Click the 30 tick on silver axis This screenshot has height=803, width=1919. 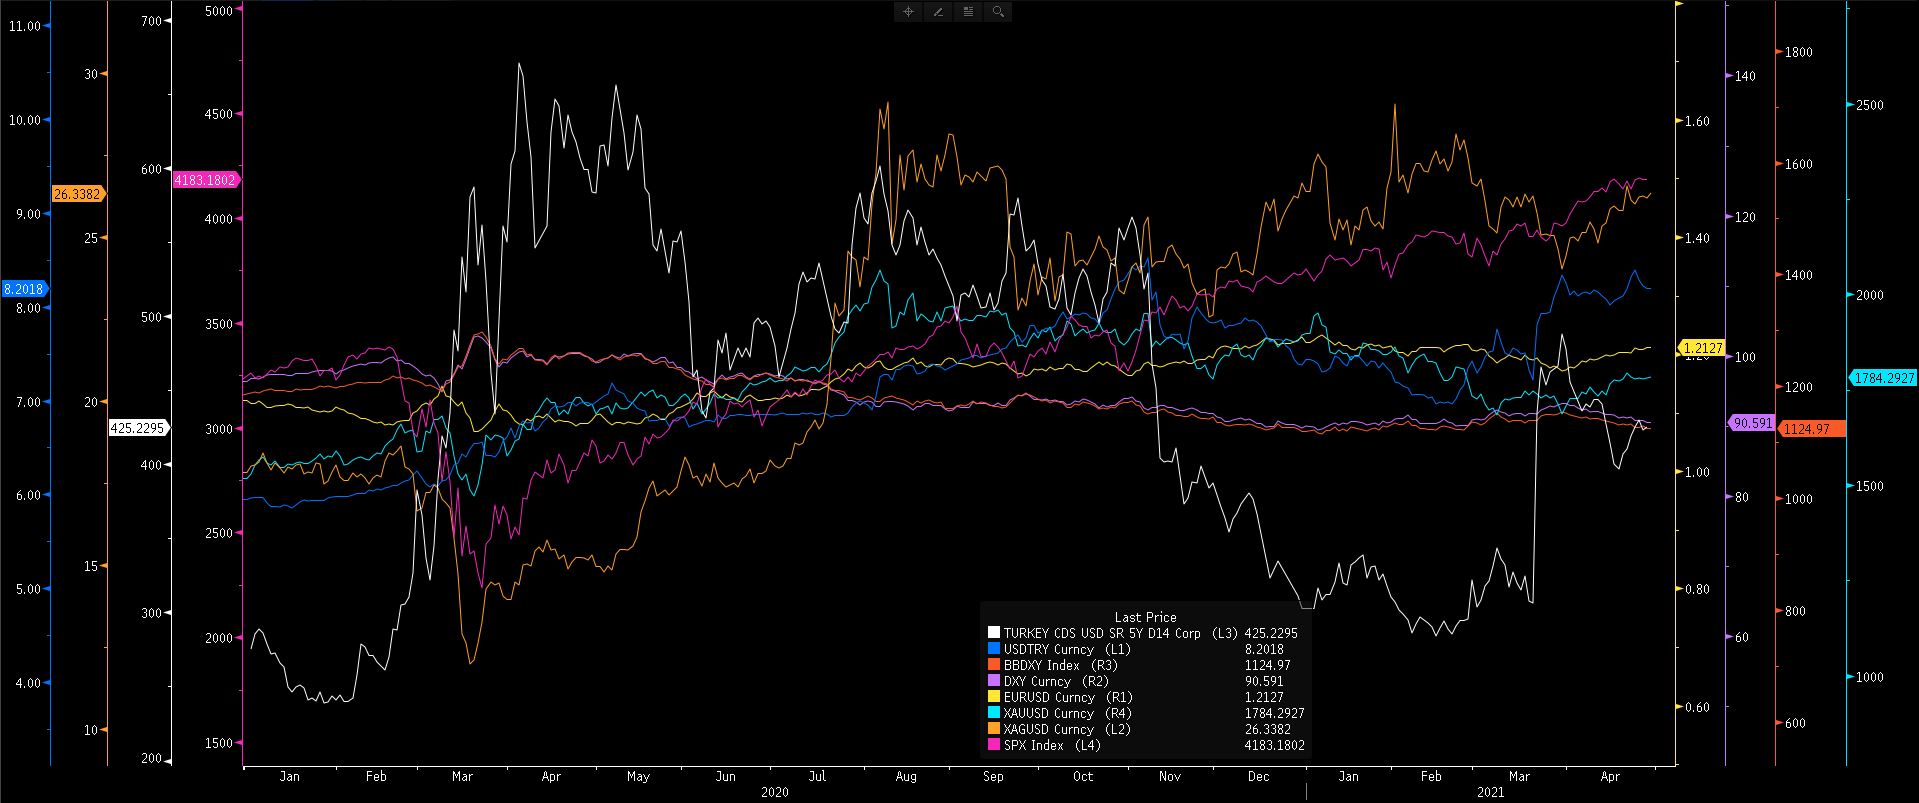(x=91, y=74)
